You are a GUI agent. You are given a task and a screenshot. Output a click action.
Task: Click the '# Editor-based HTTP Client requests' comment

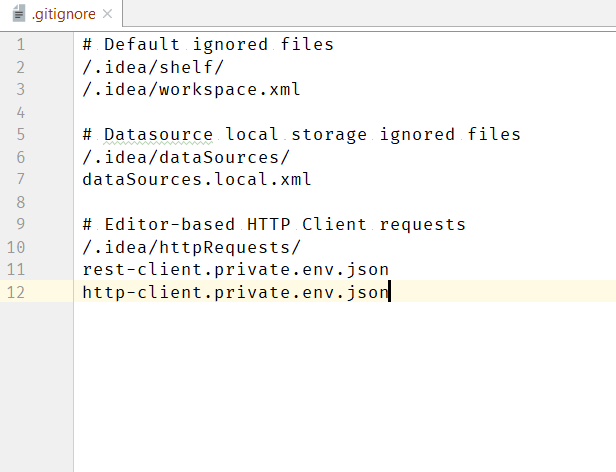coord(274,224)
